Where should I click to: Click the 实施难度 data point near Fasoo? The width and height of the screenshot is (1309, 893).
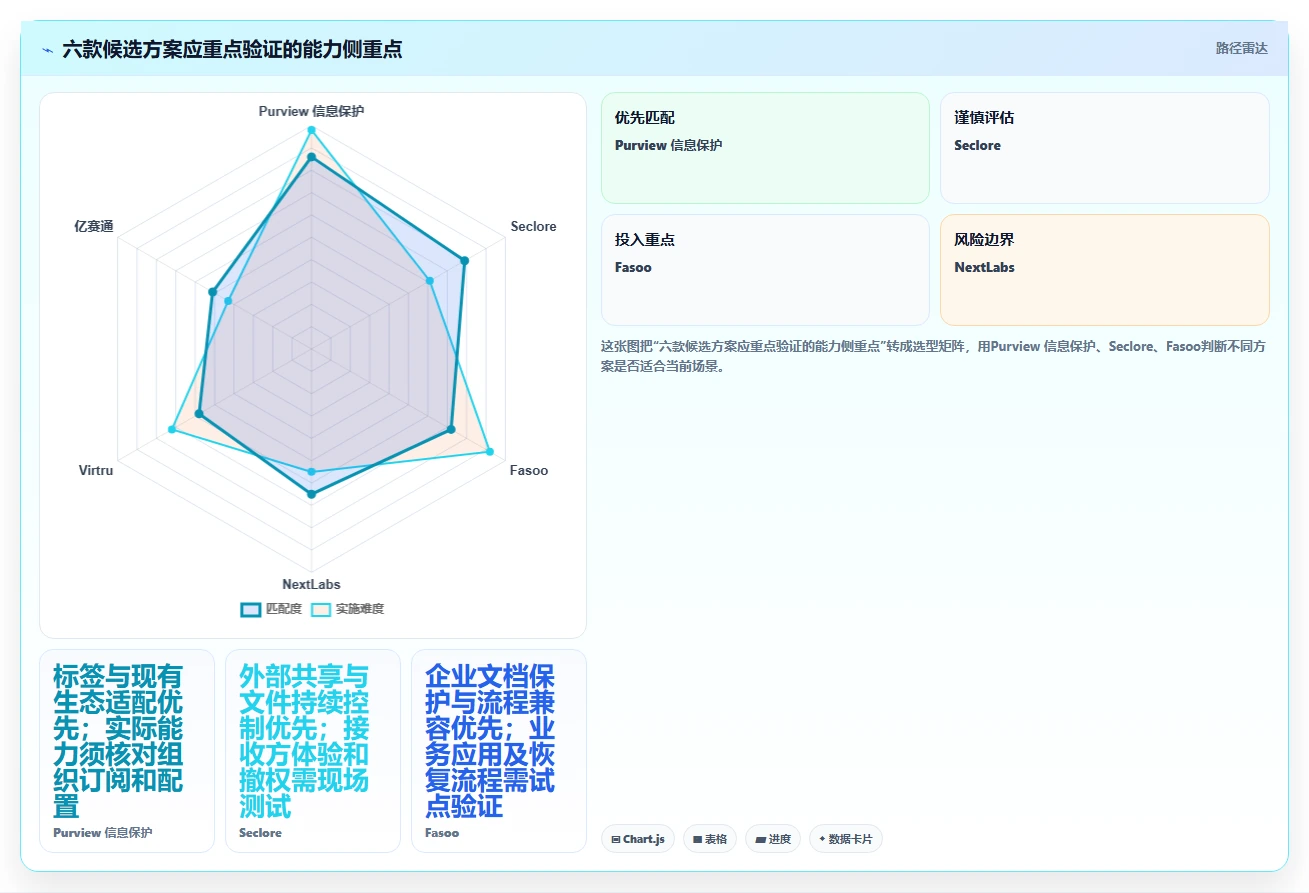pyautogui.click(x=489, y=452)
